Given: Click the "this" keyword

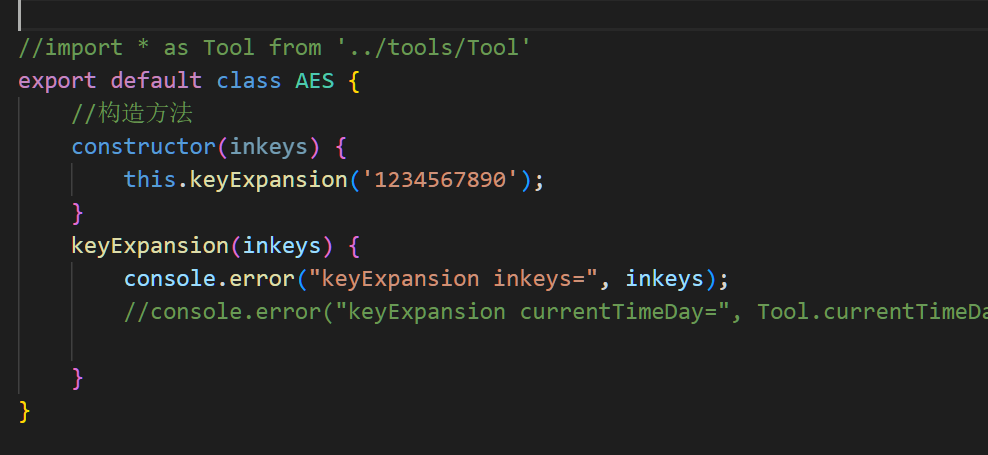Looking at the screenshot, I should pos(149,179).
